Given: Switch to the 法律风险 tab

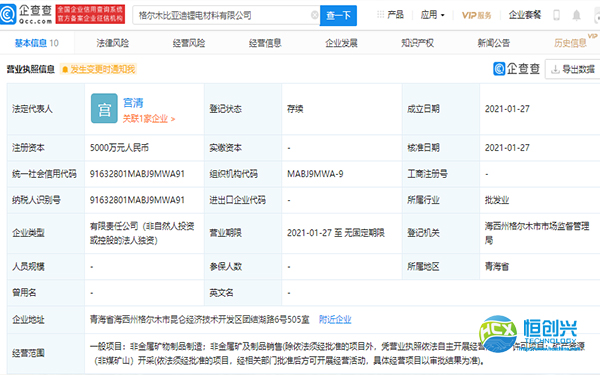Looking at the screenshot, I should 112,43.
